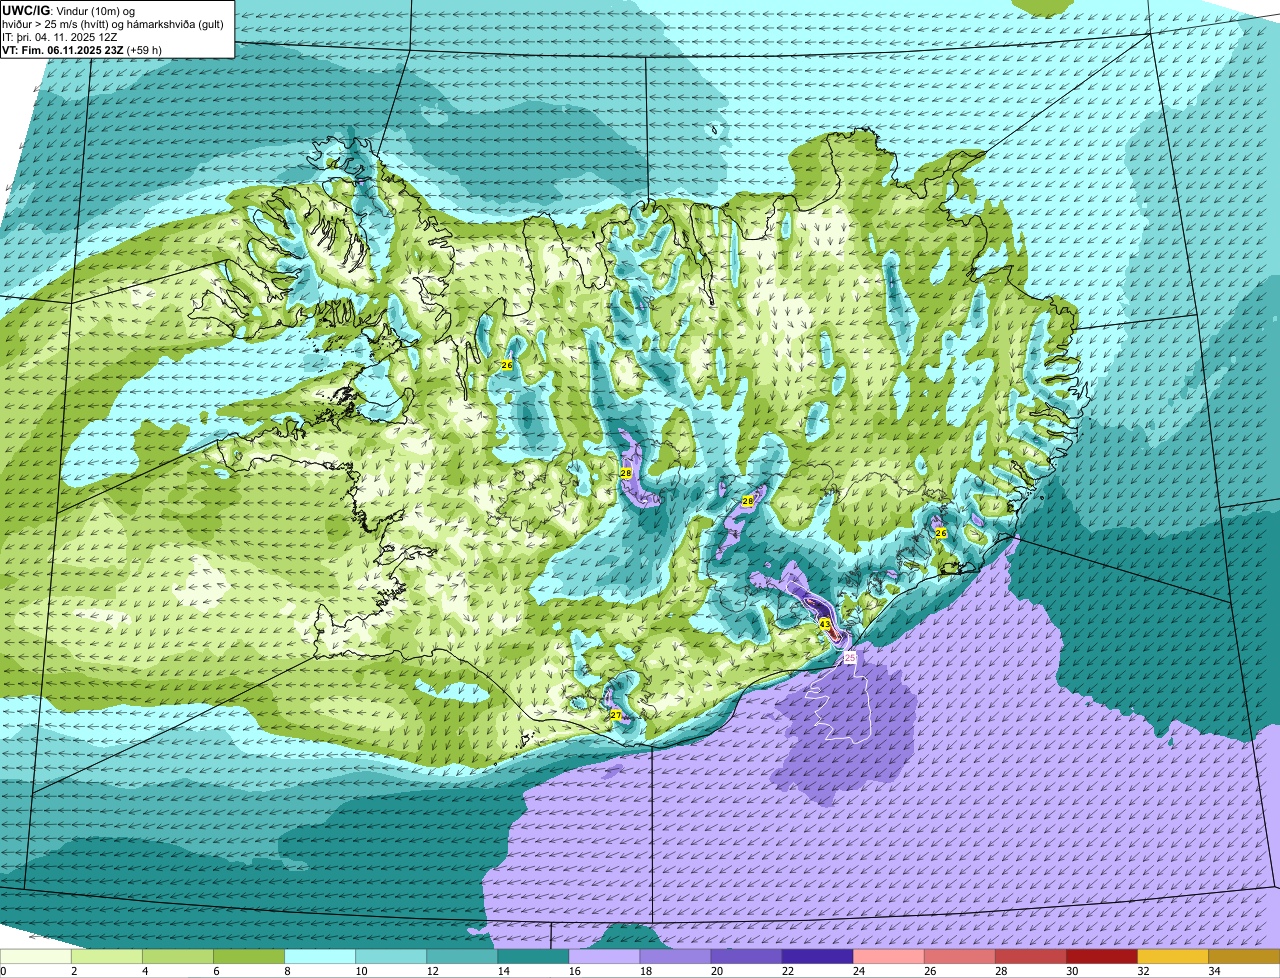Select the 8–10 m/s pale cyan swatch
Viewport: 1280px width, 978px height.
pyautogui.click(x=320, y=957)
